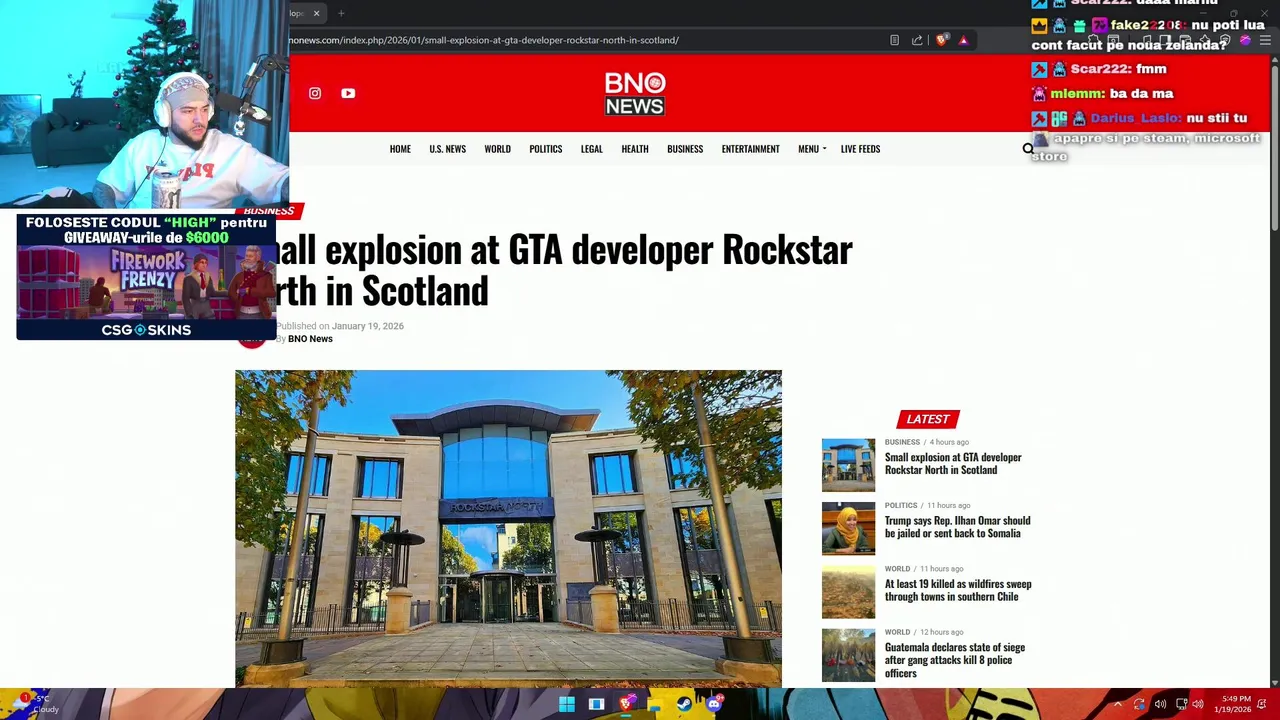This screenshot has height=720, width=1280.
Task: Open POLITICS section in navigation
Action: click(x=545, y=149)
